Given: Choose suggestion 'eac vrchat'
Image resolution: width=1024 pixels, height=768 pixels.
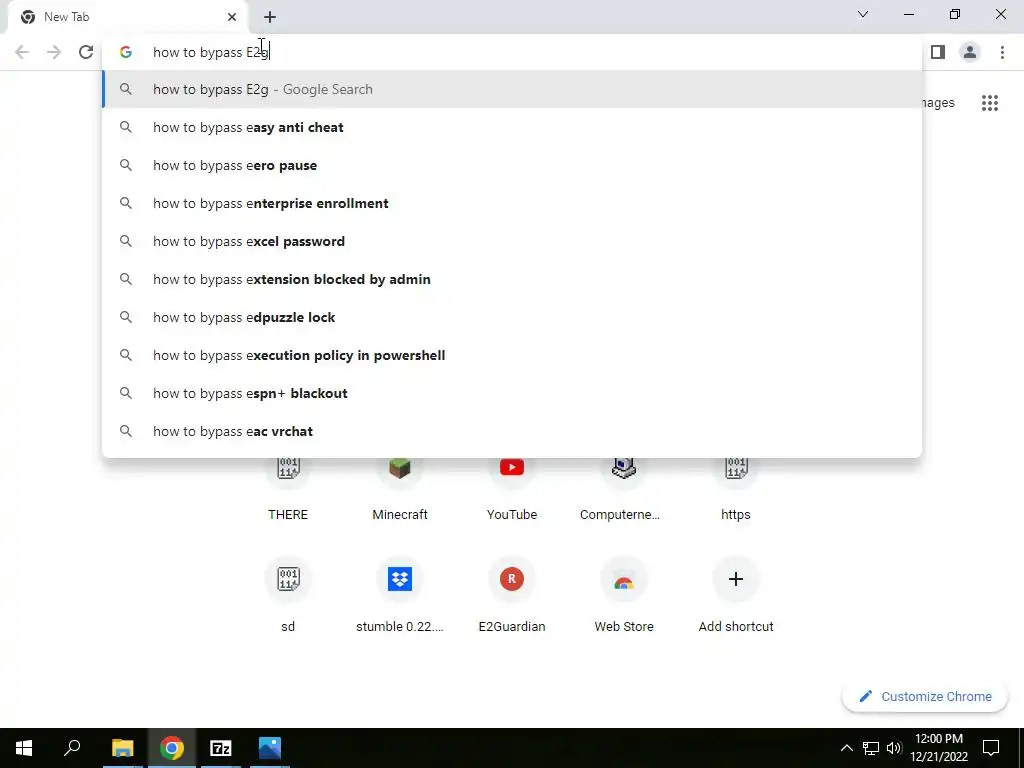Looking at the screenshot, I should tap(512, 431).
